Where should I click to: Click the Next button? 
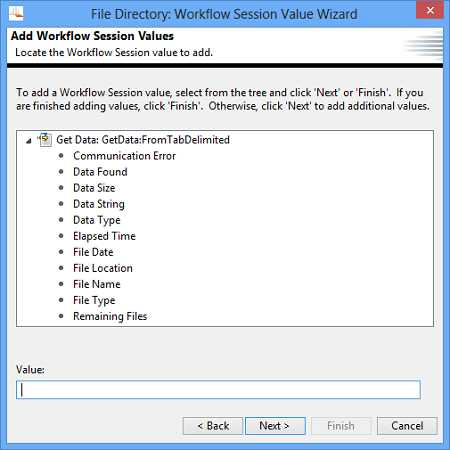(275, 426)
